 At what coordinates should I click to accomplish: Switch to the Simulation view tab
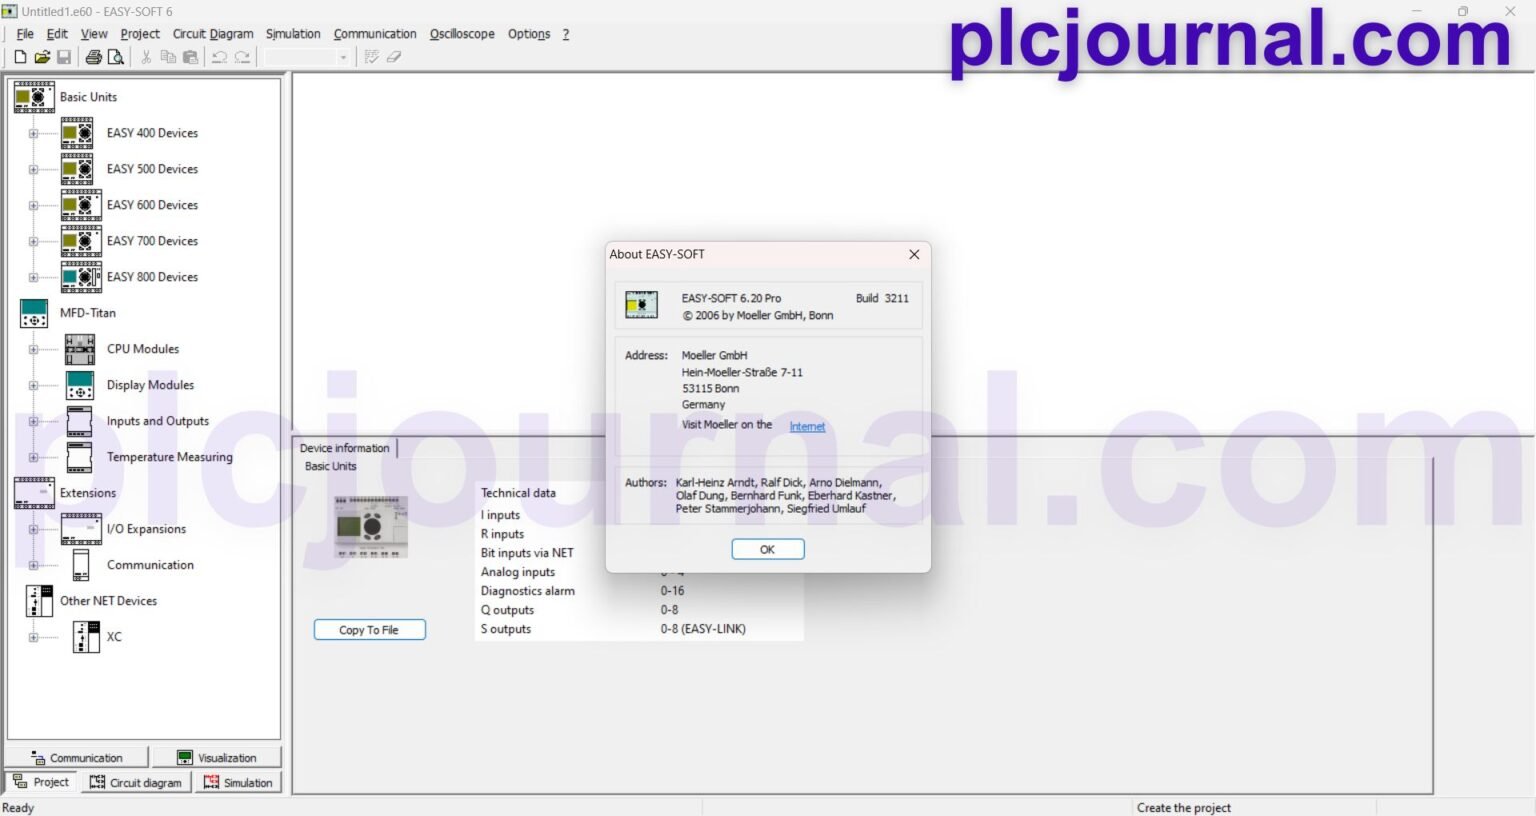tap(238, 782)
